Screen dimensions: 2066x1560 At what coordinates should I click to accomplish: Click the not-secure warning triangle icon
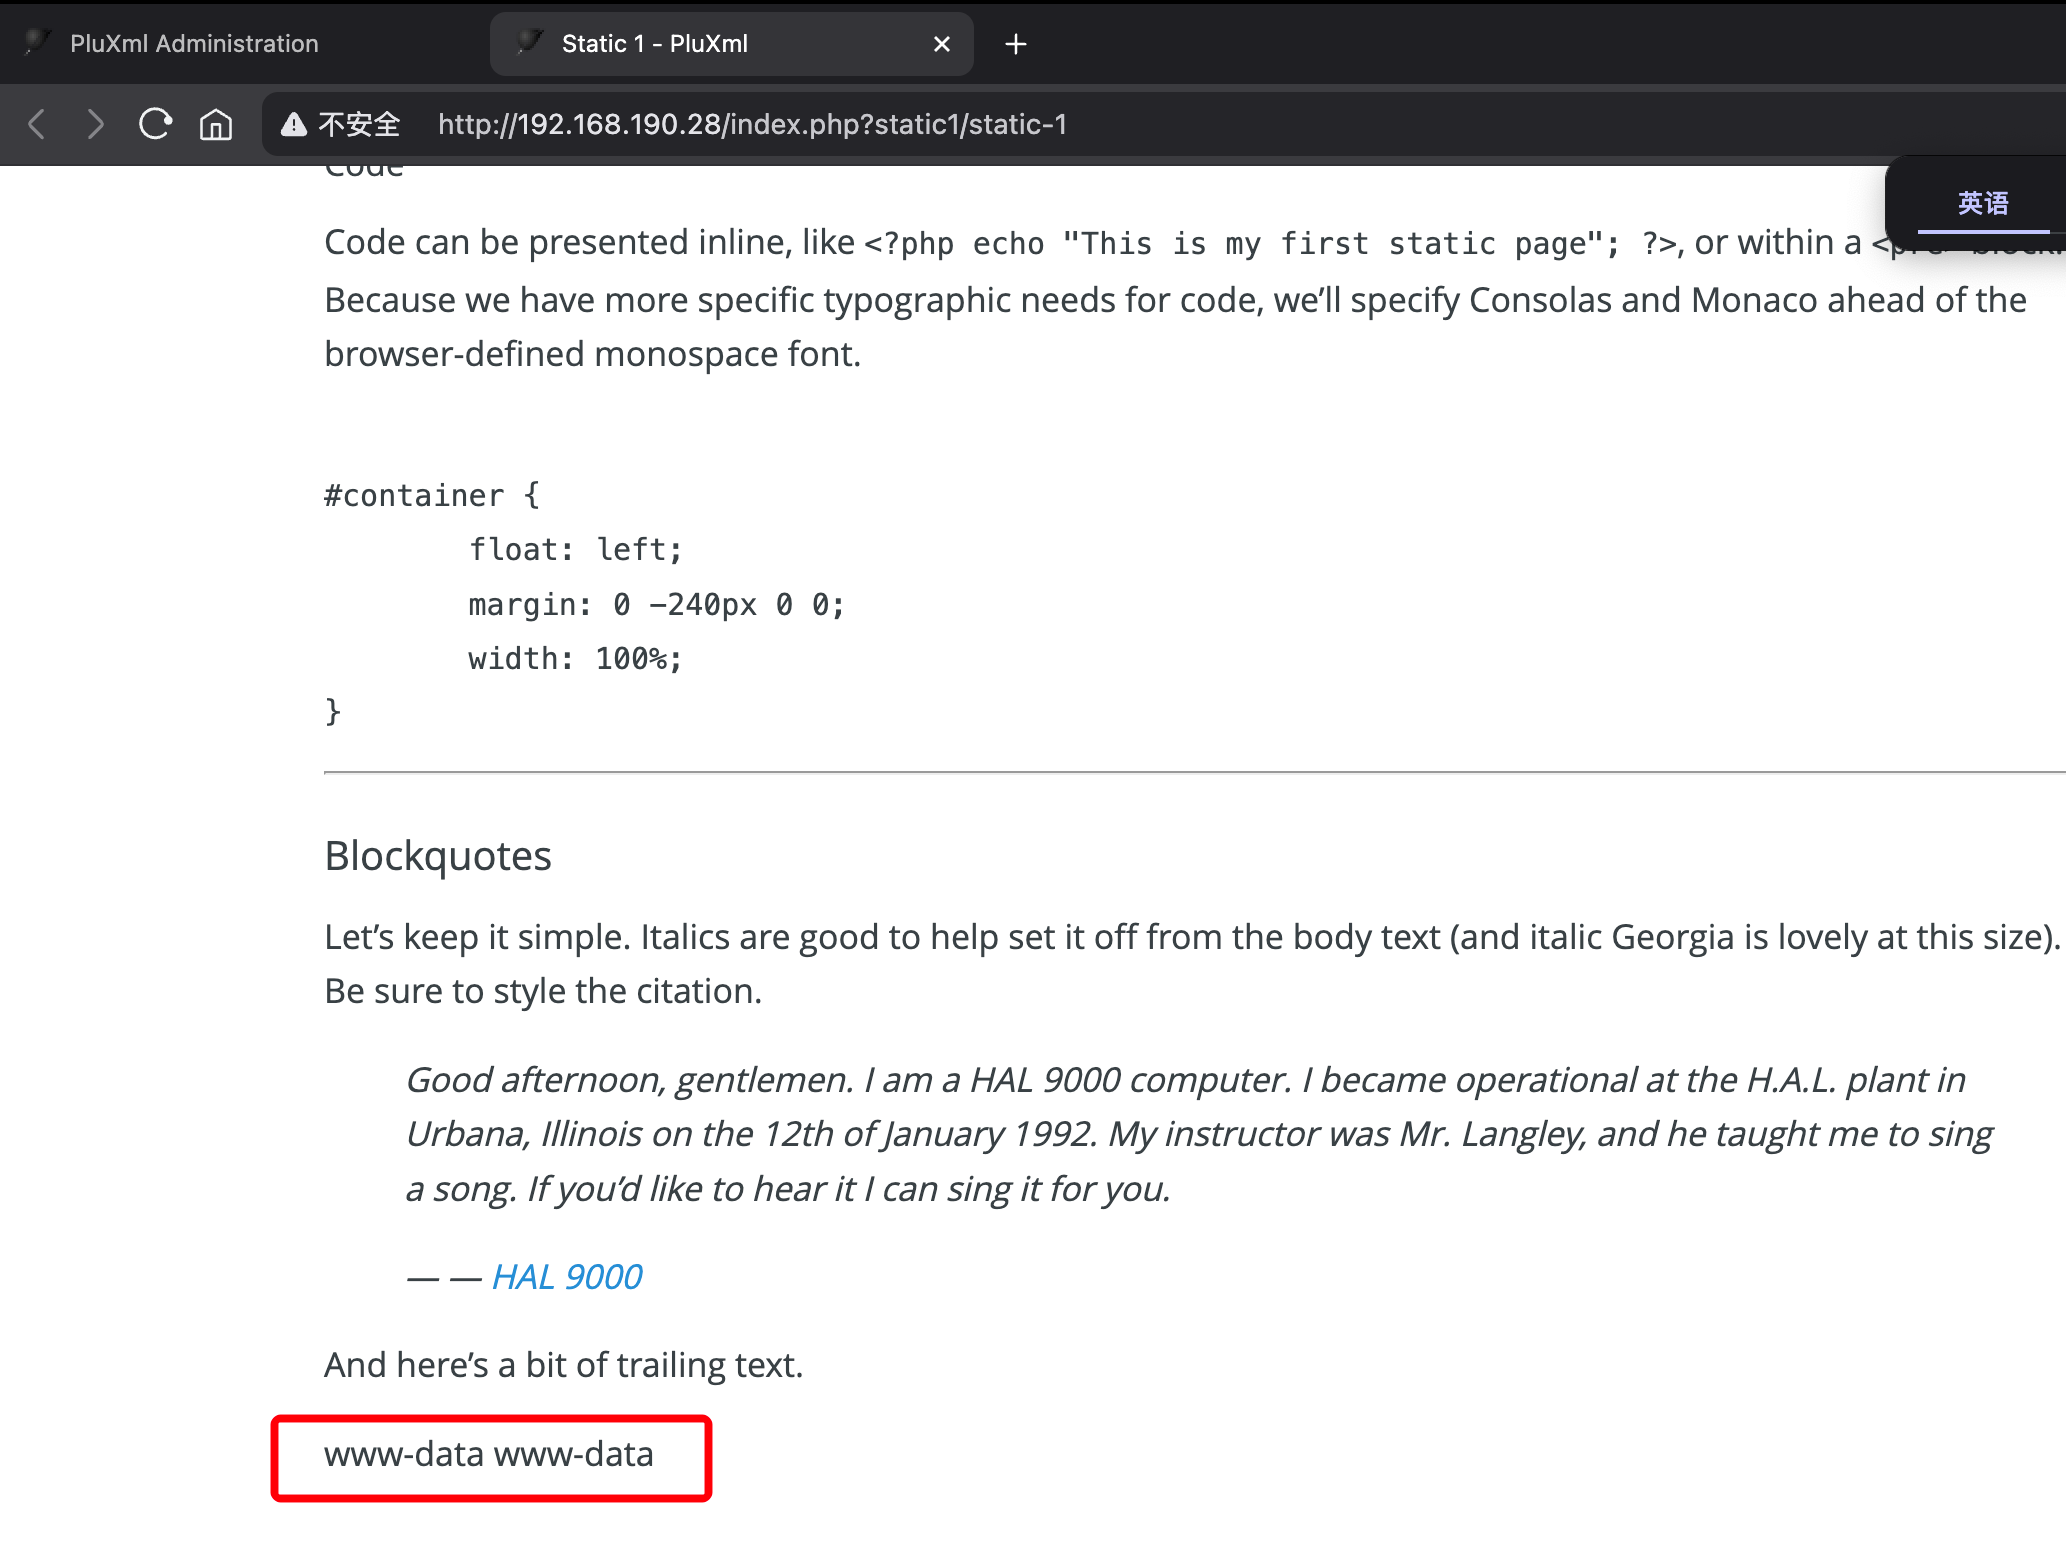(293, 124)
